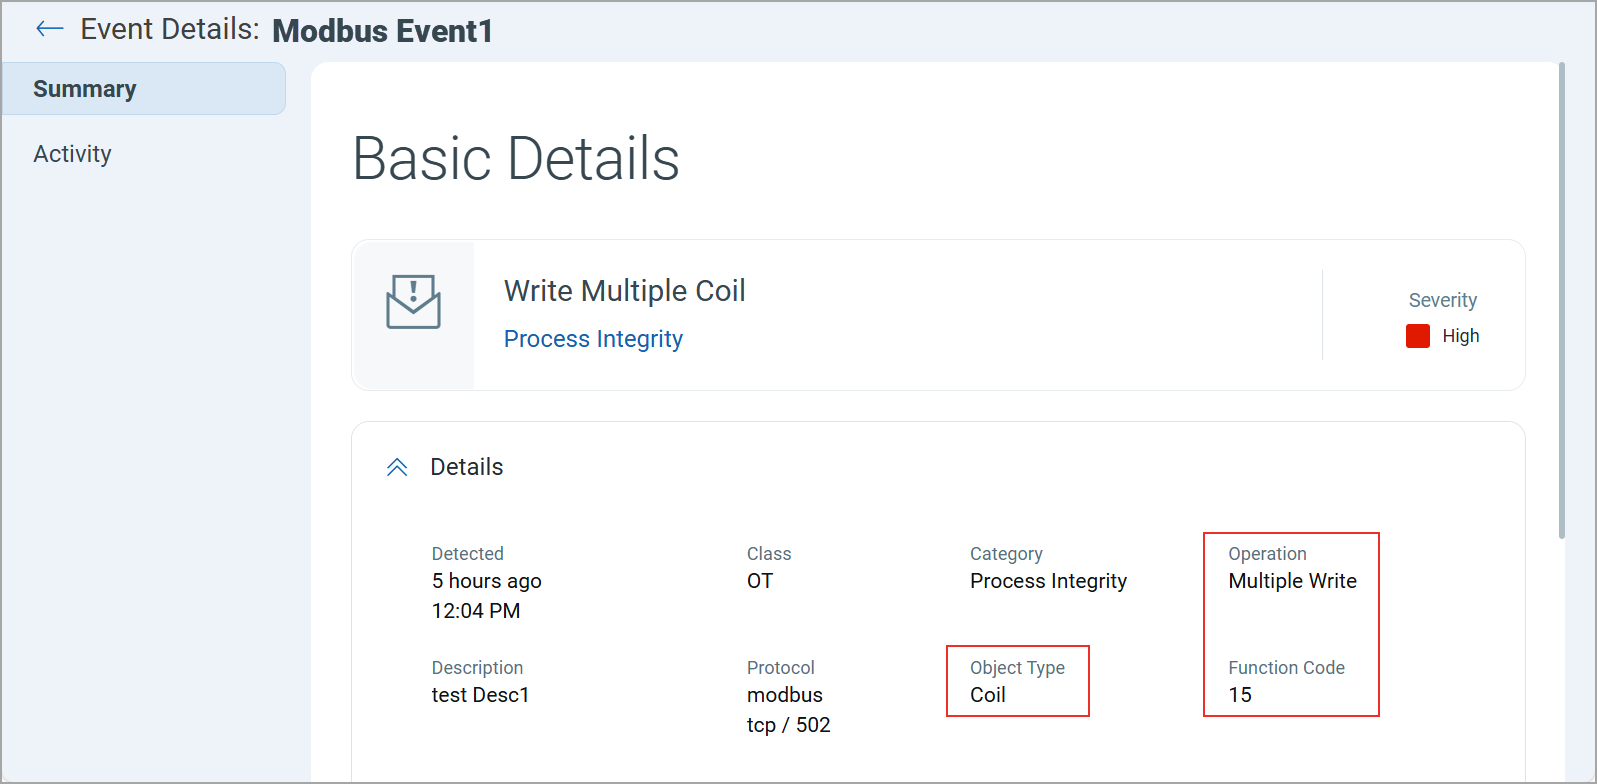Click the Object Type Coil value
The image size is (1597, 784).
click(987, 695)
